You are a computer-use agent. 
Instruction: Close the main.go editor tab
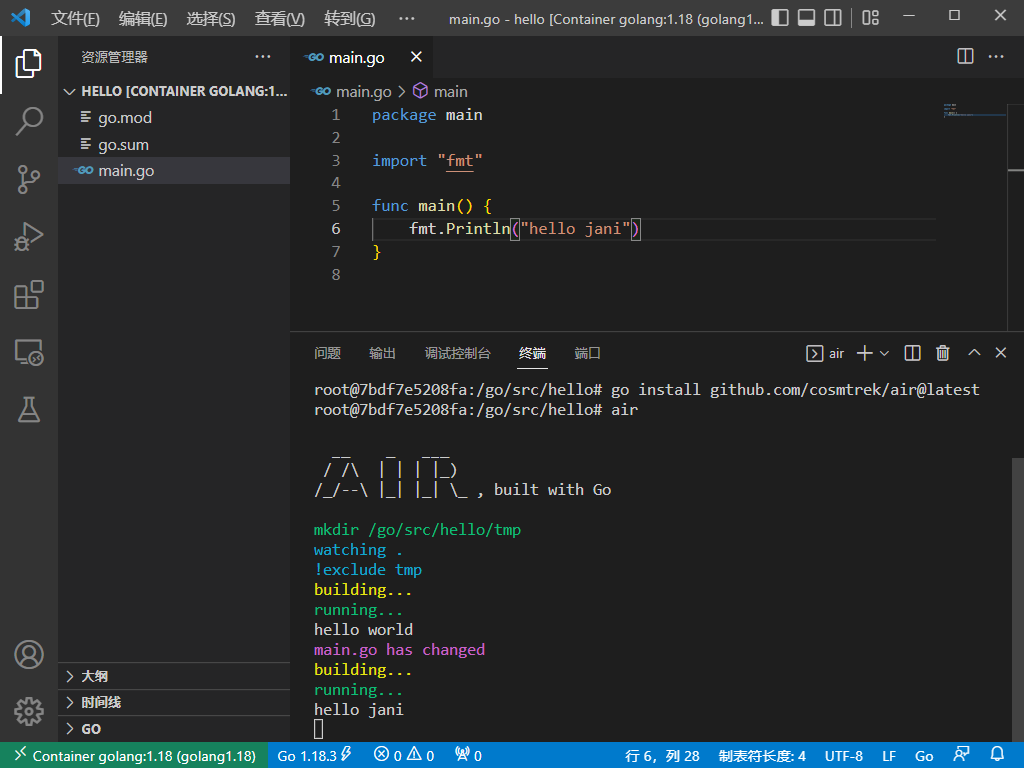pyautogui.click(x=416, y=57)
